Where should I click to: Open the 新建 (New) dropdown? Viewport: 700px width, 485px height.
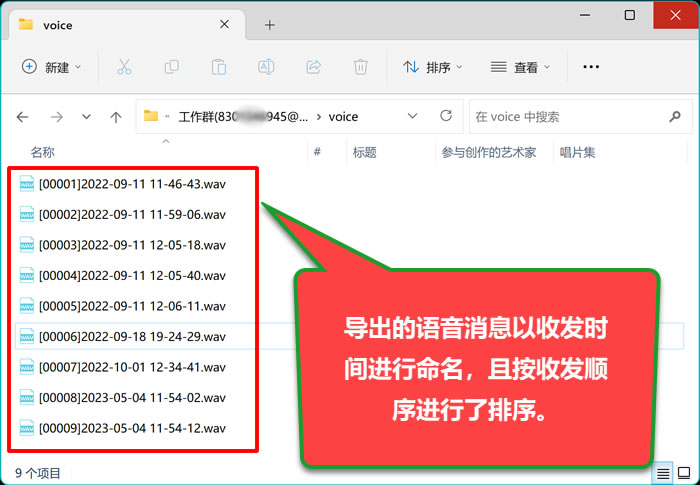click(52, 67)
